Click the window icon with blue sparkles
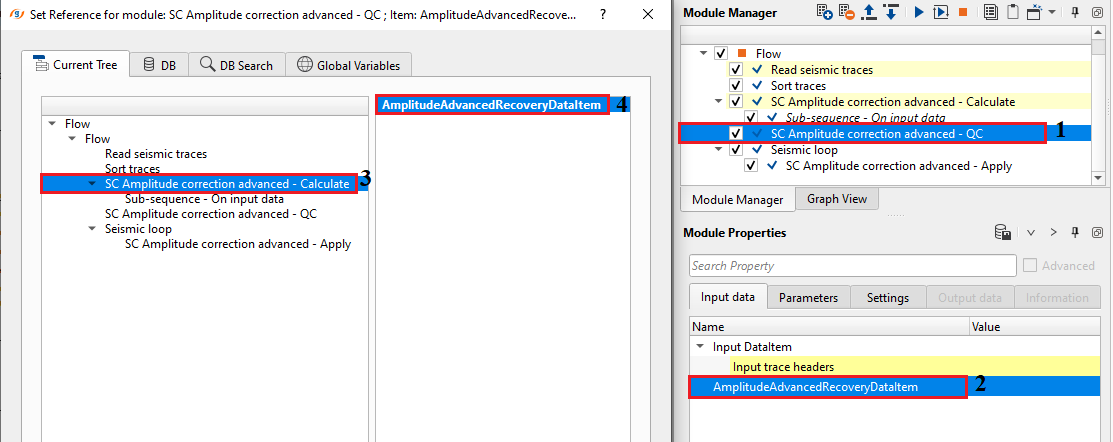The width and height of the screenshot is (1113, 442). pos(1035,12)
